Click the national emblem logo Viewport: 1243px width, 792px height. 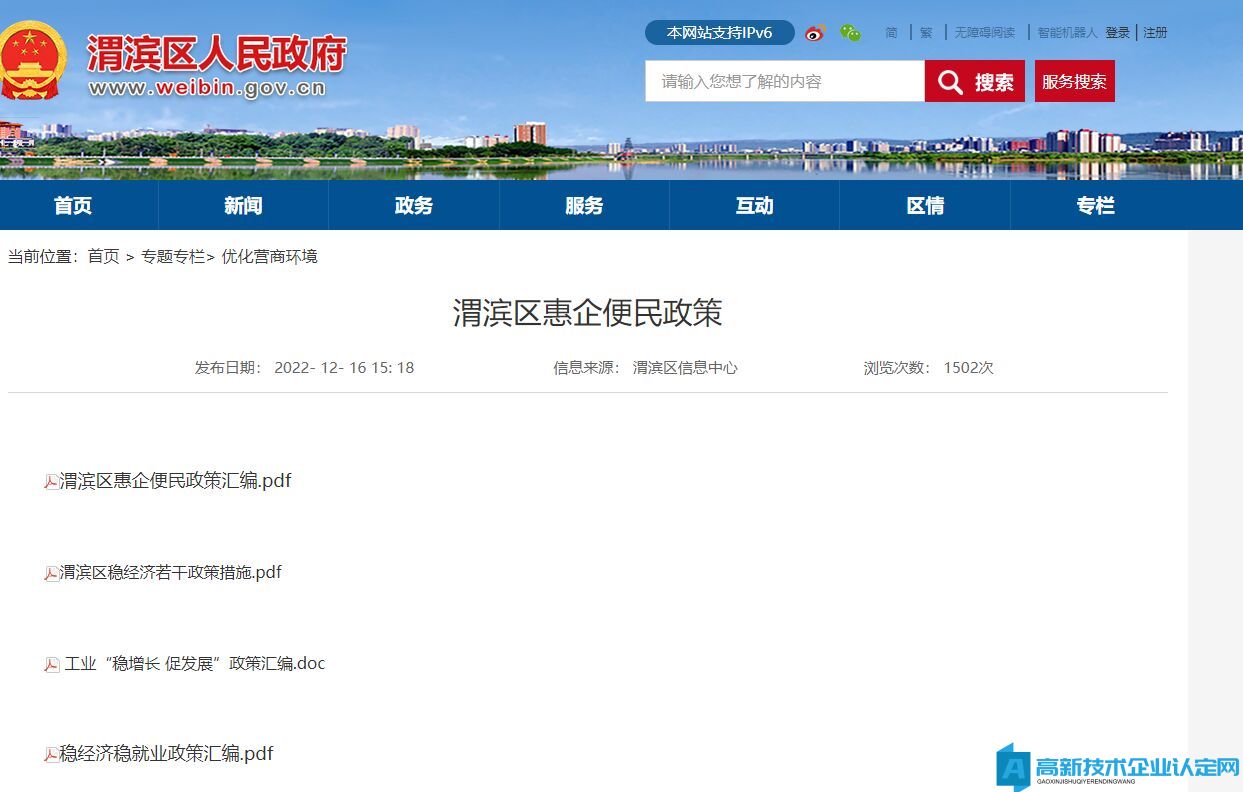click(x=32, y=60)
